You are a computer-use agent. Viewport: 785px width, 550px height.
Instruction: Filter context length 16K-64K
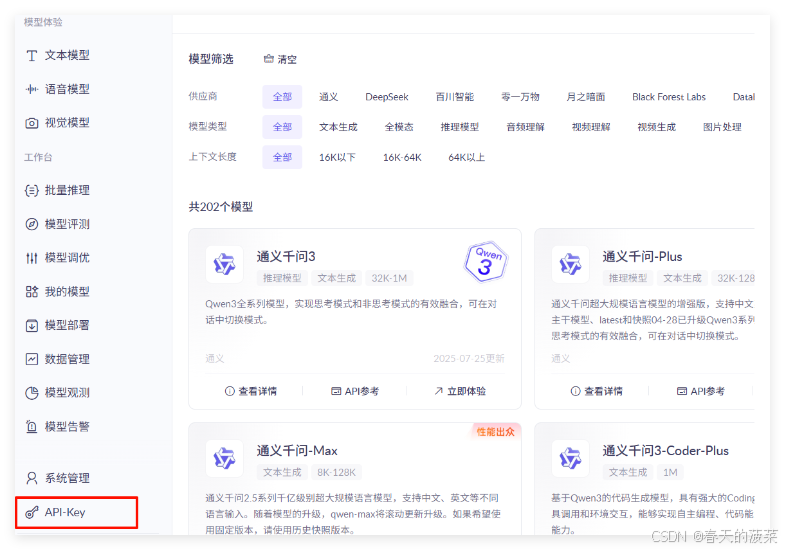[x=402, y=158]
